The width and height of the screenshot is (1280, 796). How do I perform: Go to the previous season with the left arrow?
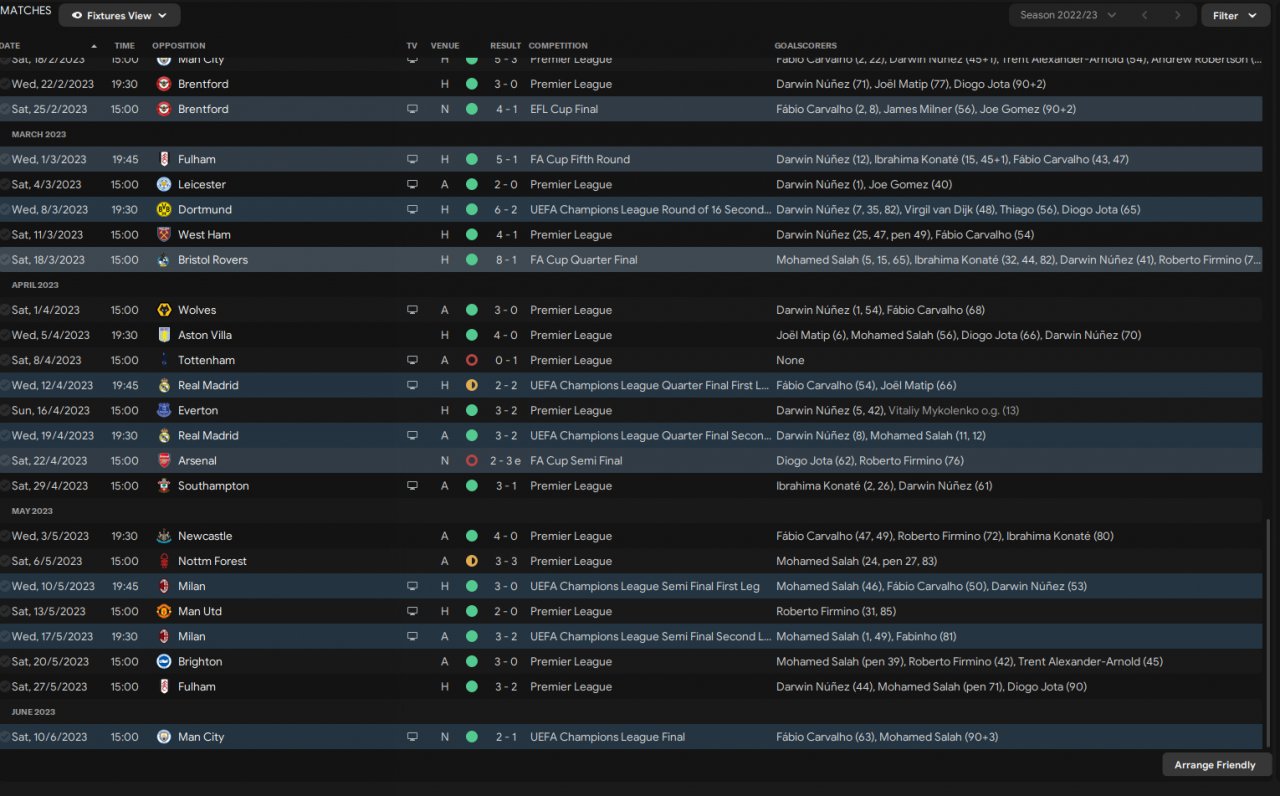tap(1145, 15)
